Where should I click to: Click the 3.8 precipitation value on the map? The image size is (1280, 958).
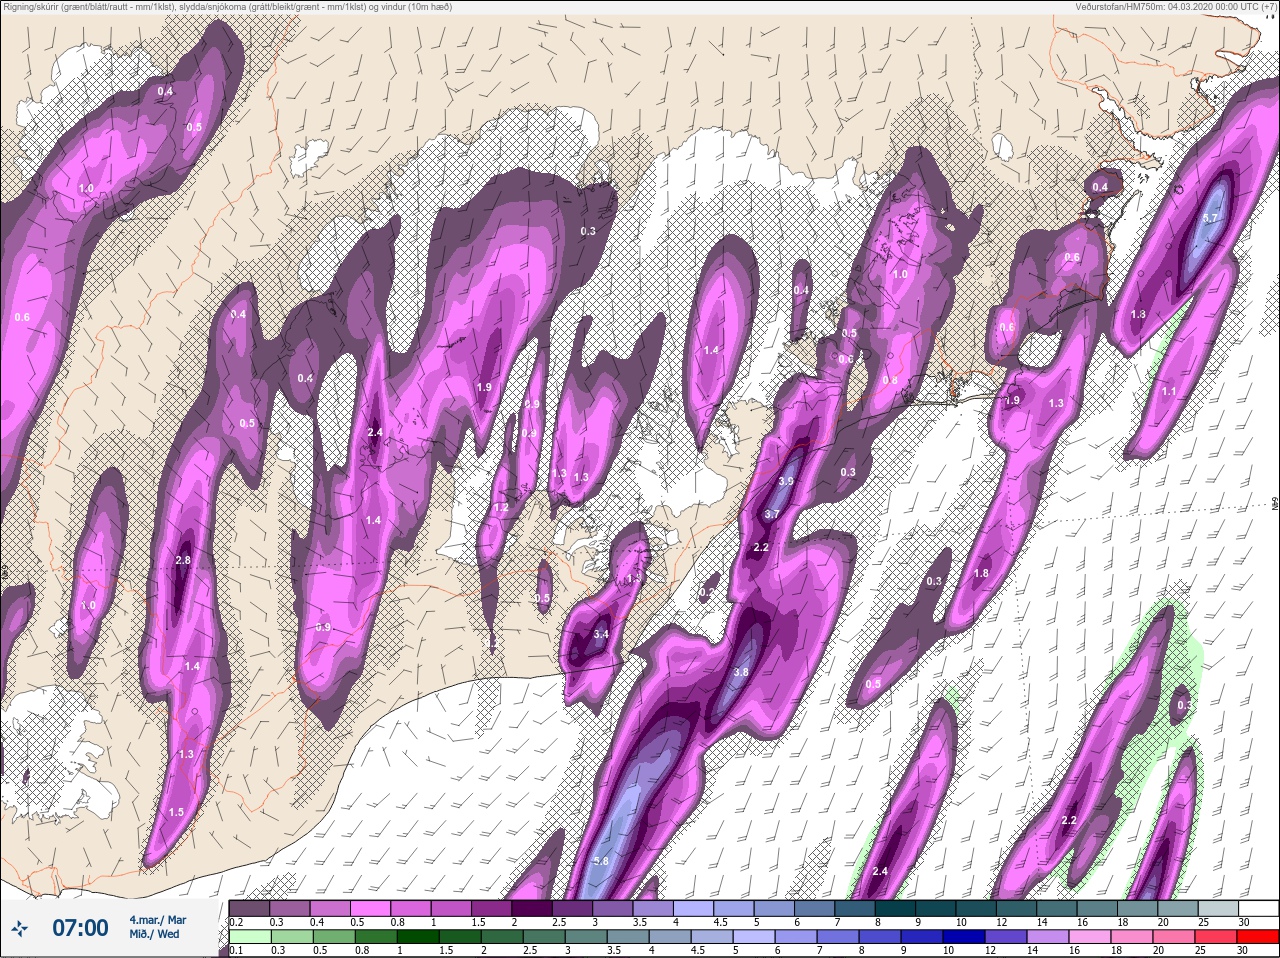741,672
